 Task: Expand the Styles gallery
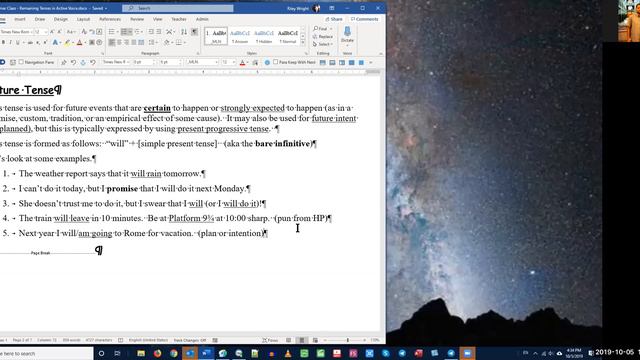pyautogui.click(x=303, y=42)
